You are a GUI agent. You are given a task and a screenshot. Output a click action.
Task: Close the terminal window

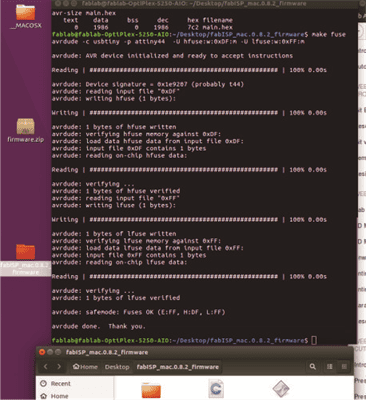(58, 4)
